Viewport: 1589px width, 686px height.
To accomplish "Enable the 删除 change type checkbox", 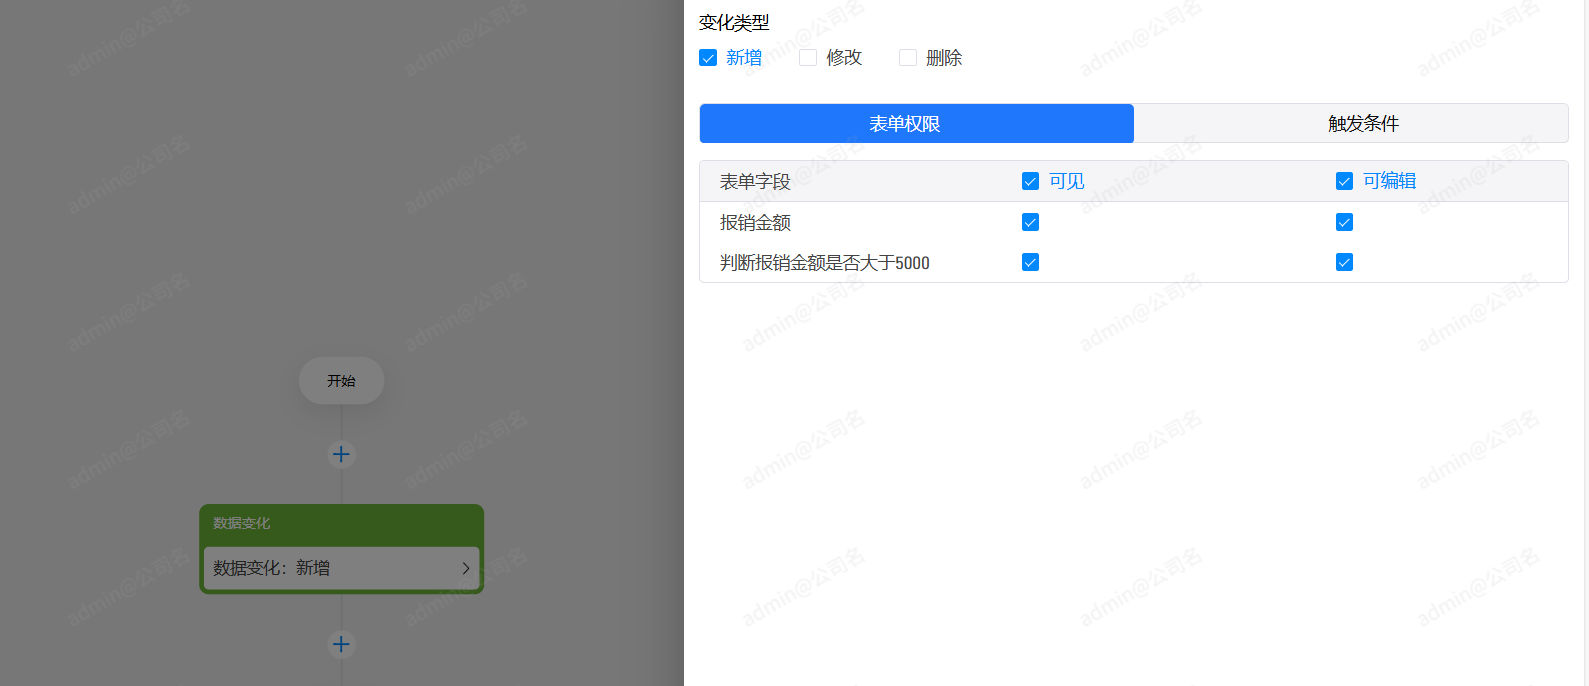I will click(908, 58).
